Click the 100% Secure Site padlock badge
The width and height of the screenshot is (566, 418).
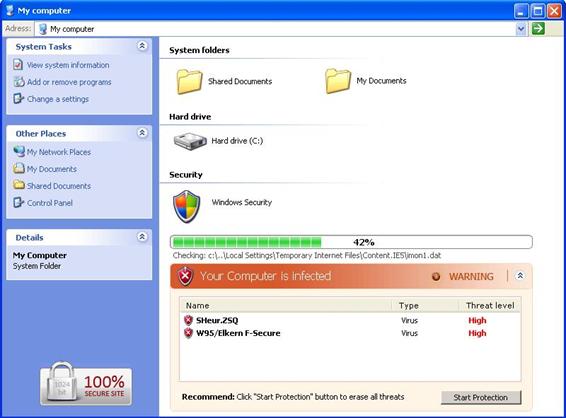(86, 384)
